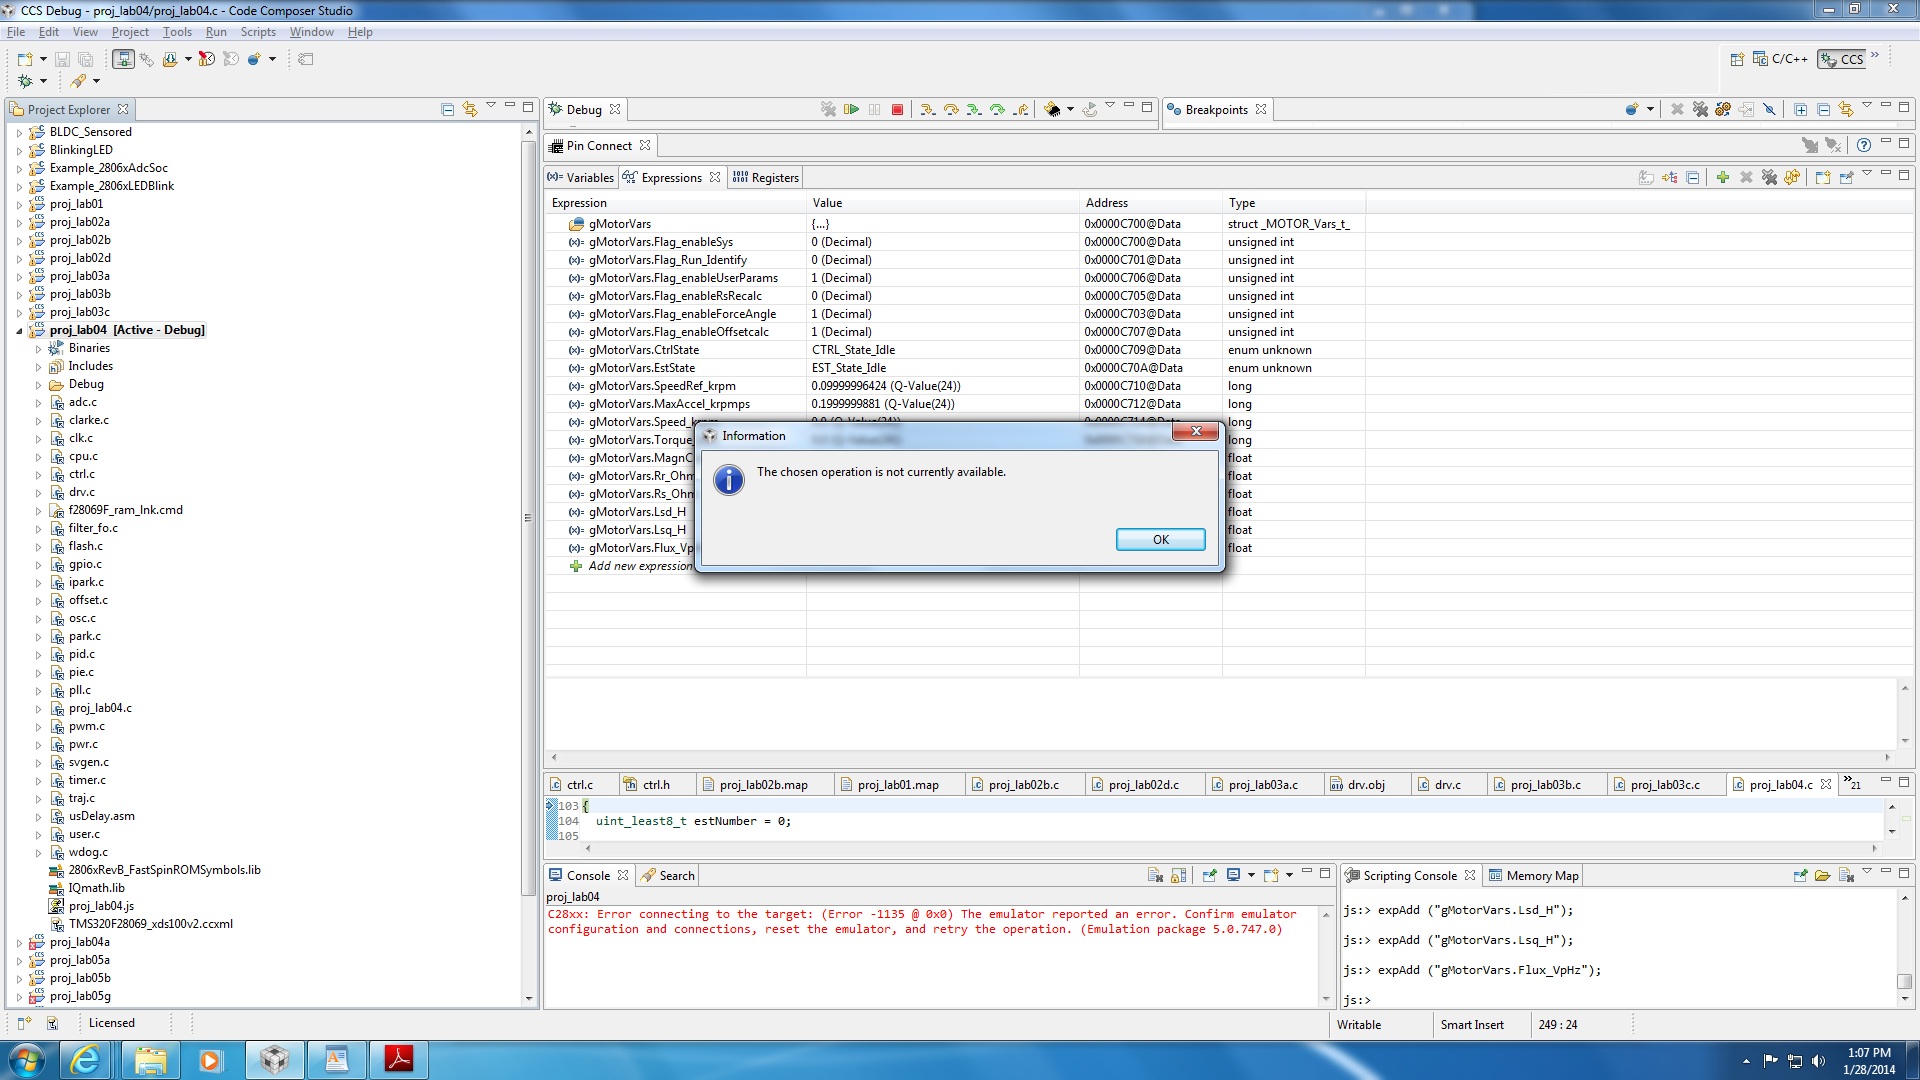Select the Memory Map tab
Viewport: 1920px width, 1080px height.
point(1533,875)
